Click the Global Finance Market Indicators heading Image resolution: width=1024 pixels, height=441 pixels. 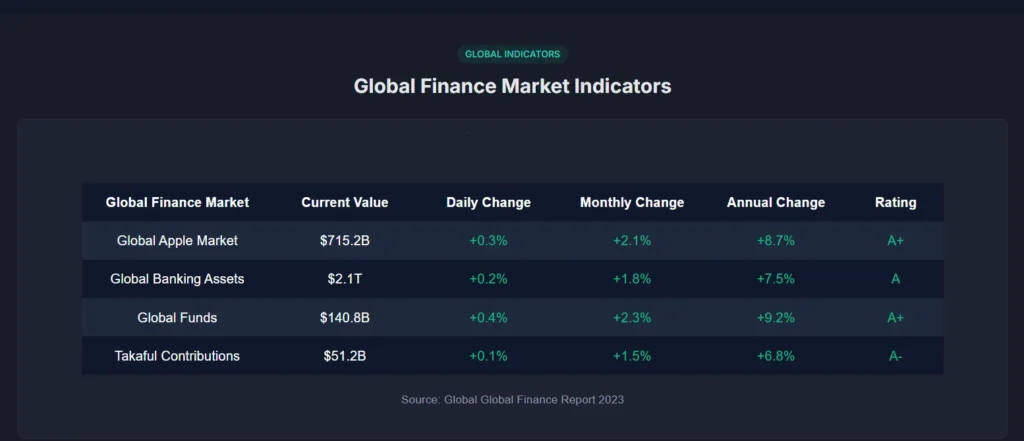click(512, 86)
